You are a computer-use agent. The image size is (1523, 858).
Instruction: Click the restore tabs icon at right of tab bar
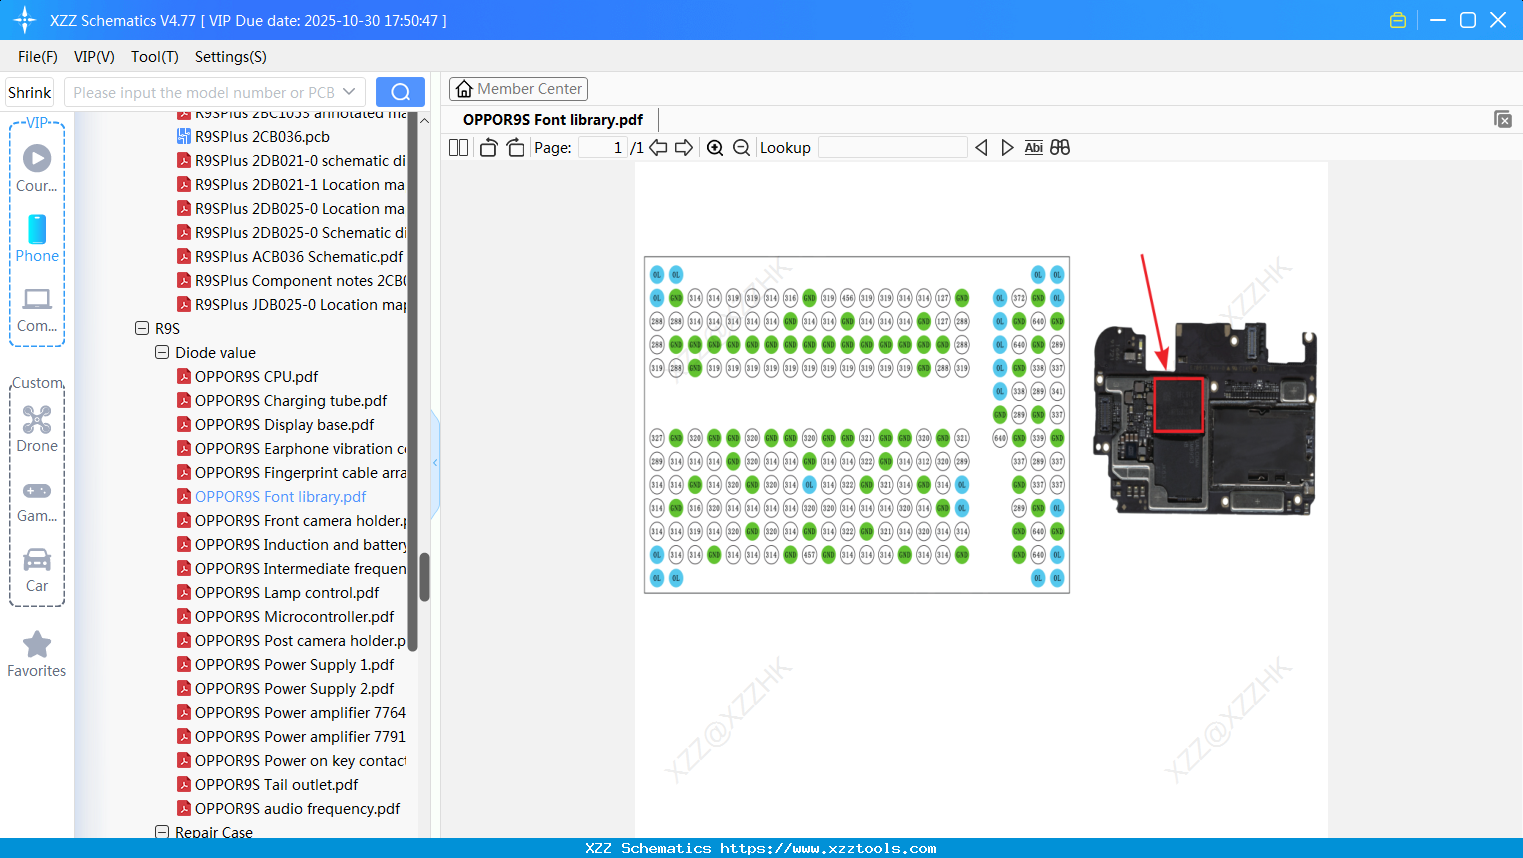tap(1503, 119)
